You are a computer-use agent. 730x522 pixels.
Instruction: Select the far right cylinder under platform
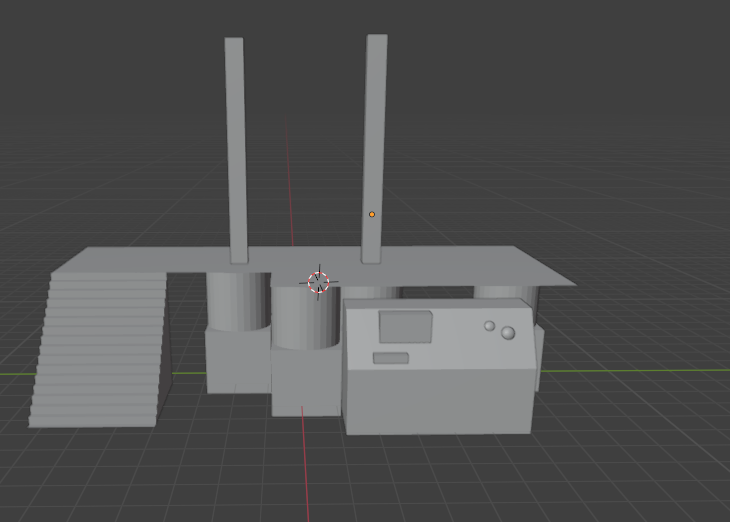point(505,292)
